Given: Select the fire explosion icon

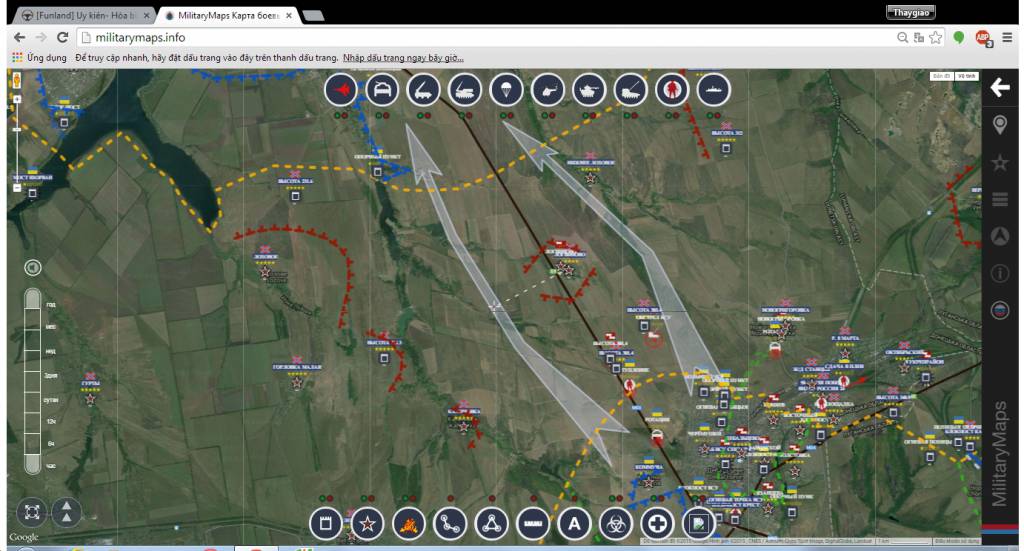Looking at the screenshot, I should [x=409, y=524].
